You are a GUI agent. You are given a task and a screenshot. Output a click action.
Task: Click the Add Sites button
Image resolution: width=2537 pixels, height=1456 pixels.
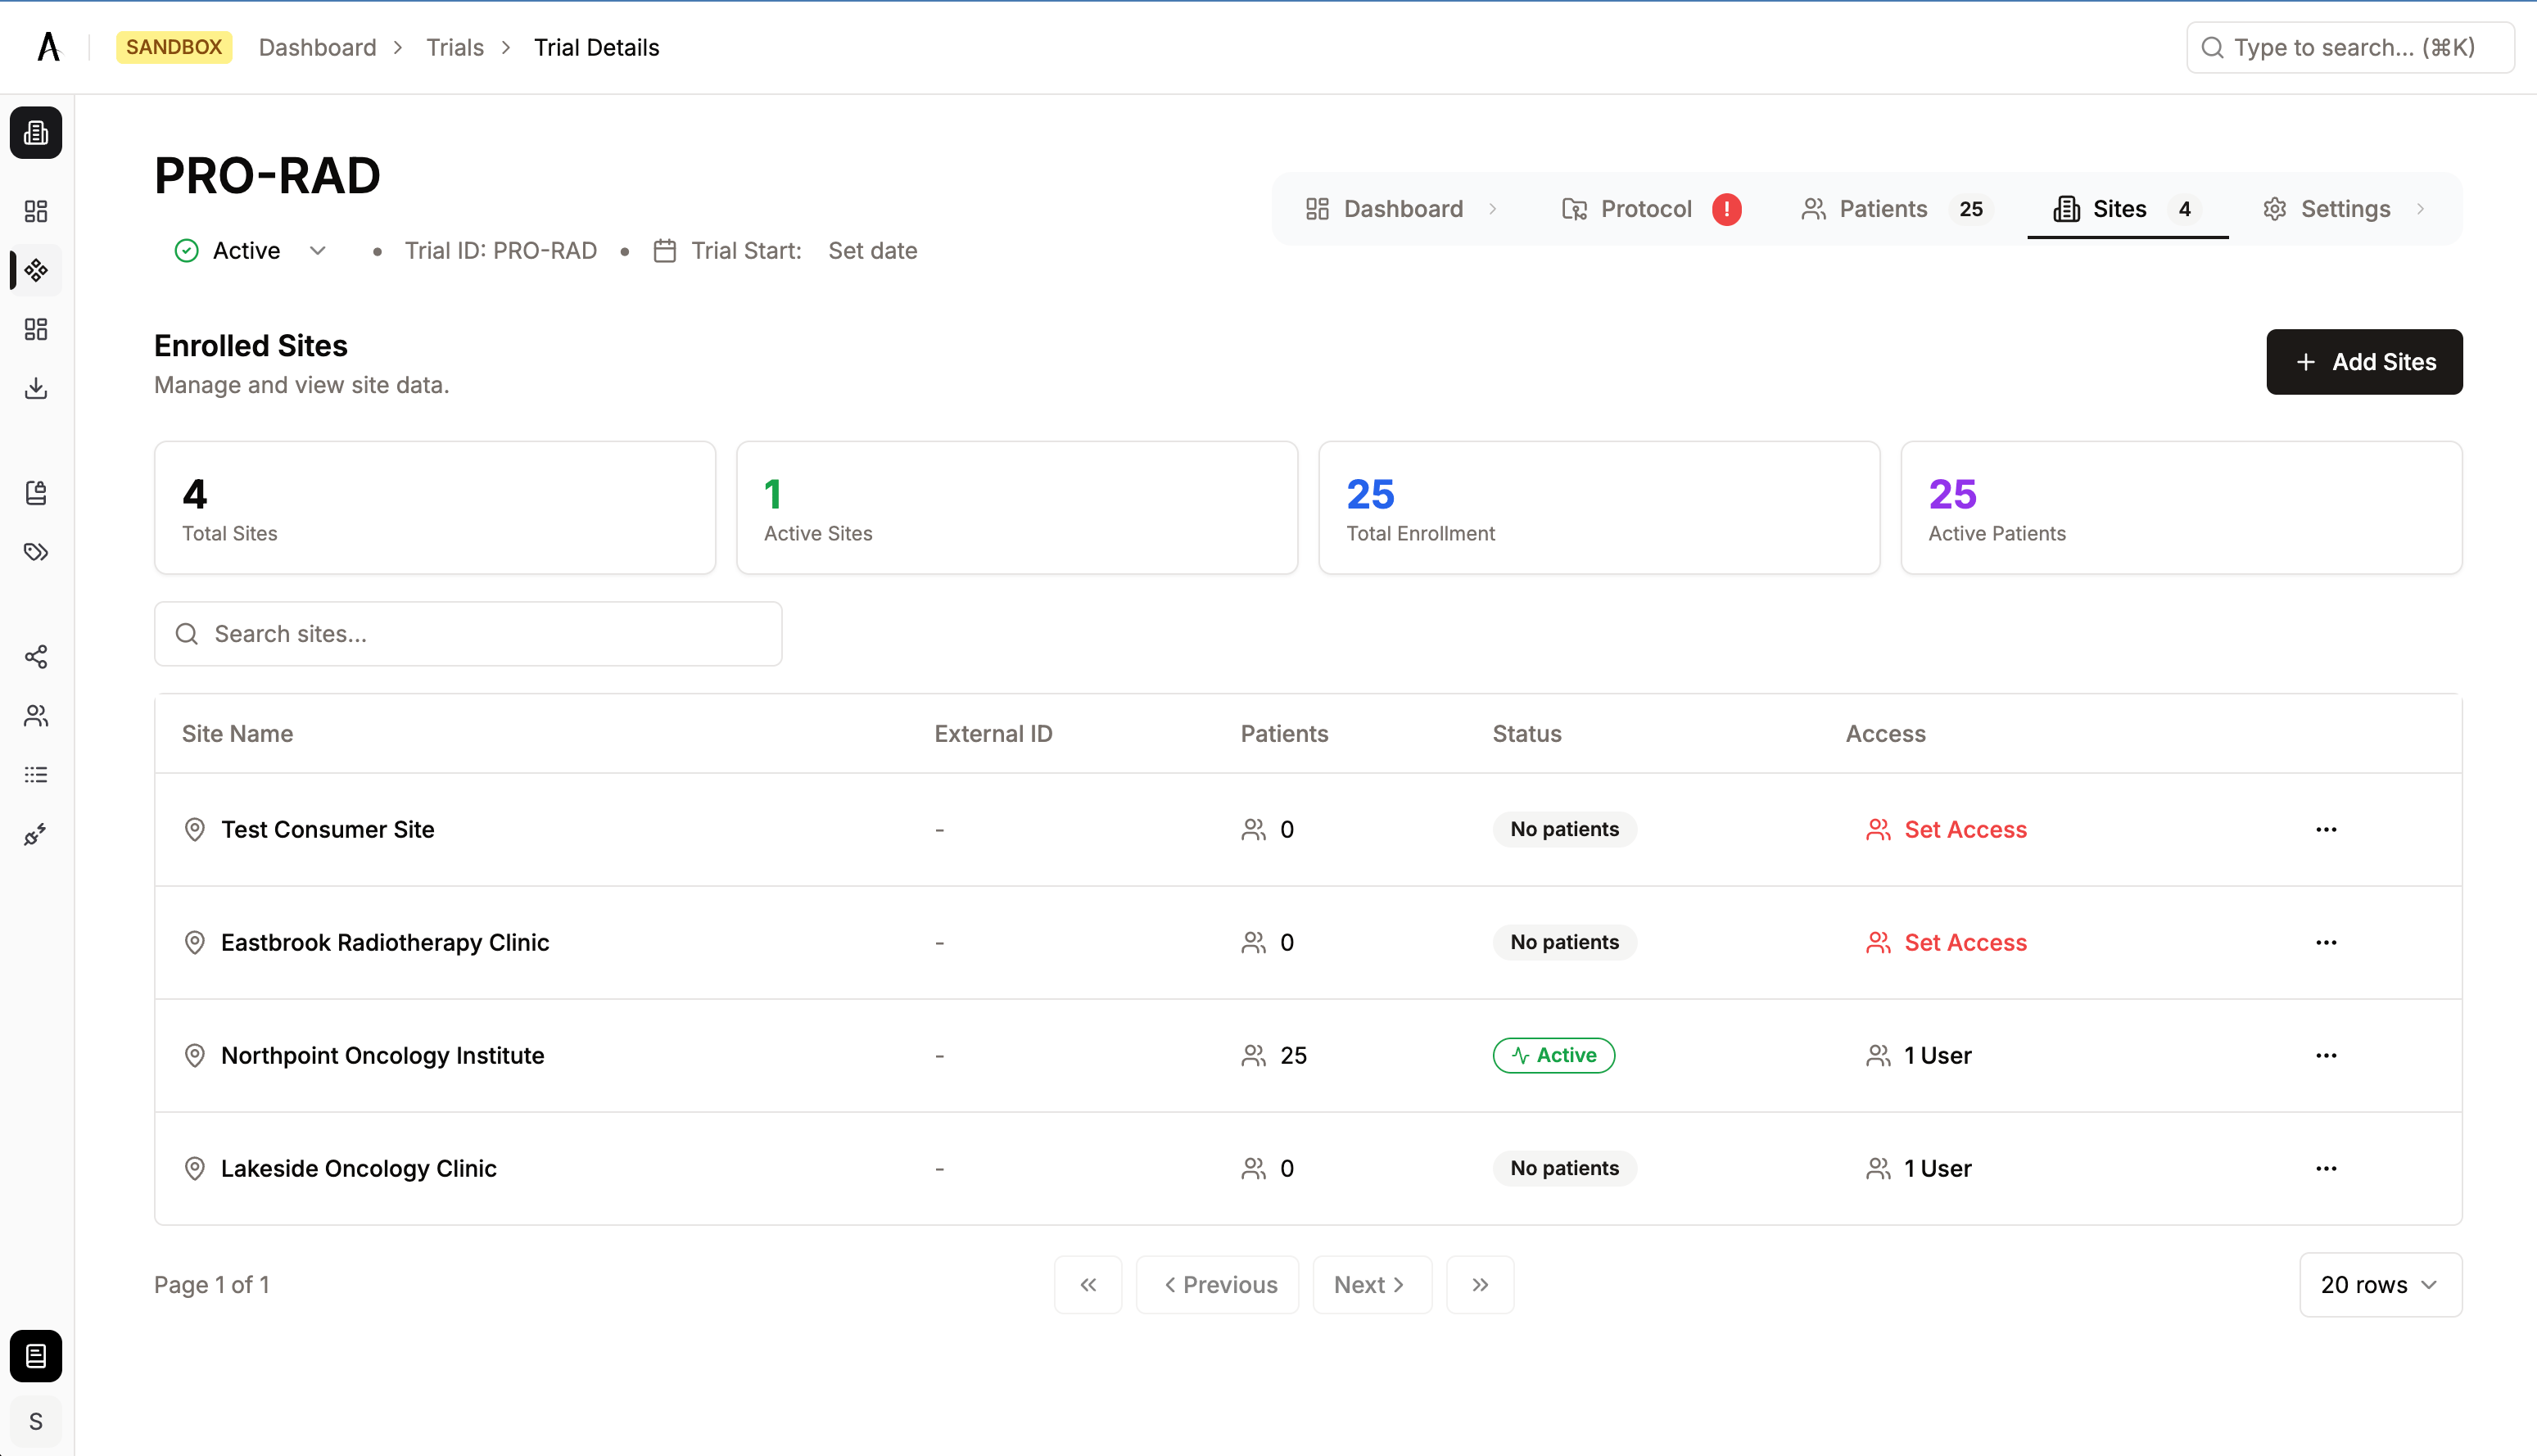(2364, 361)
